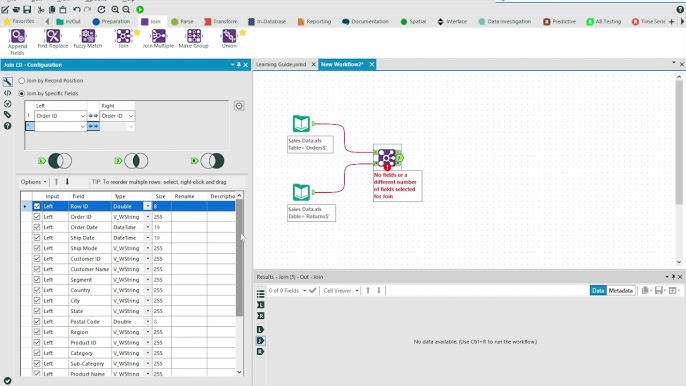
Task: Click the Data button in Results
Action: pos(598,291)
